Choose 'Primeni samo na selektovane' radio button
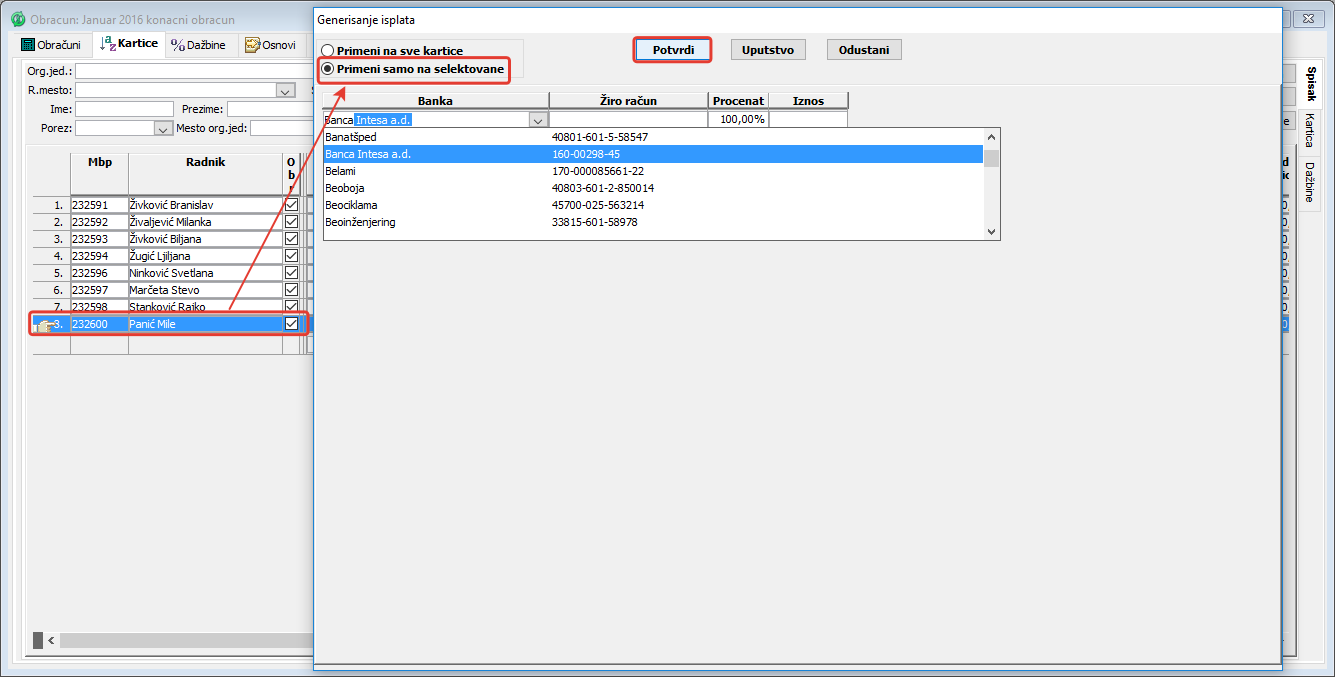 coord(327,69)
